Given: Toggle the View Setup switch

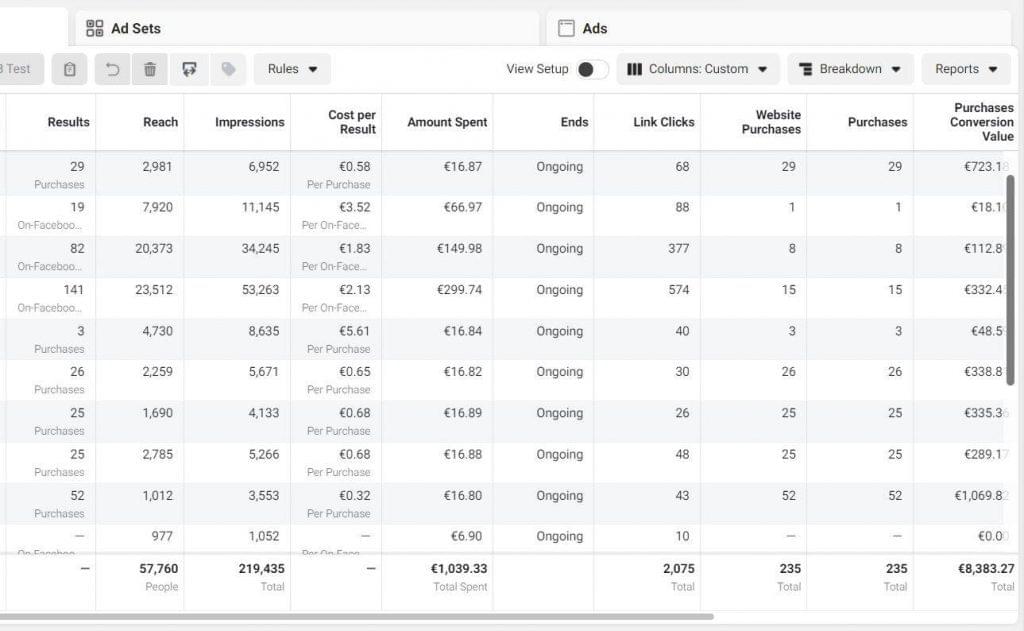Looking at the screenshot, I should [592, 69].
